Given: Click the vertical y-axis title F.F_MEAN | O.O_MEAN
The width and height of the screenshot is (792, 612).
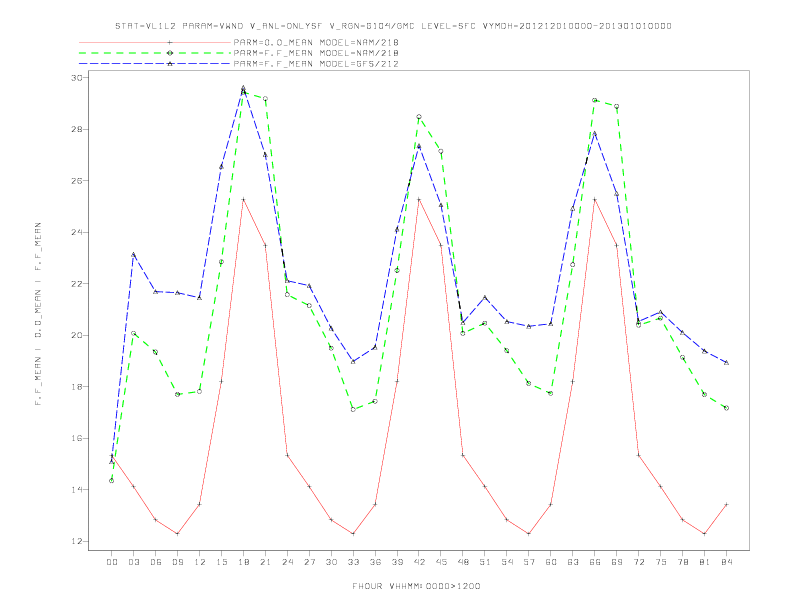Looking at the screenshot, I should click(x=38, y=314).
